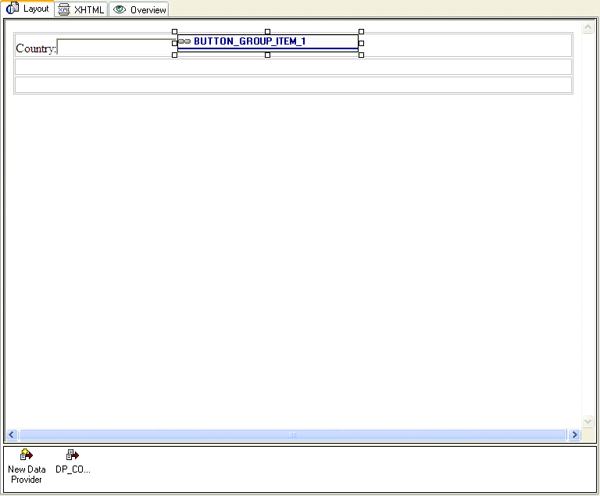Select the BUTTON_GROUP_ITEM_1 web item
This screenshot has width=600, height=496.
click(x=267, y=43)
